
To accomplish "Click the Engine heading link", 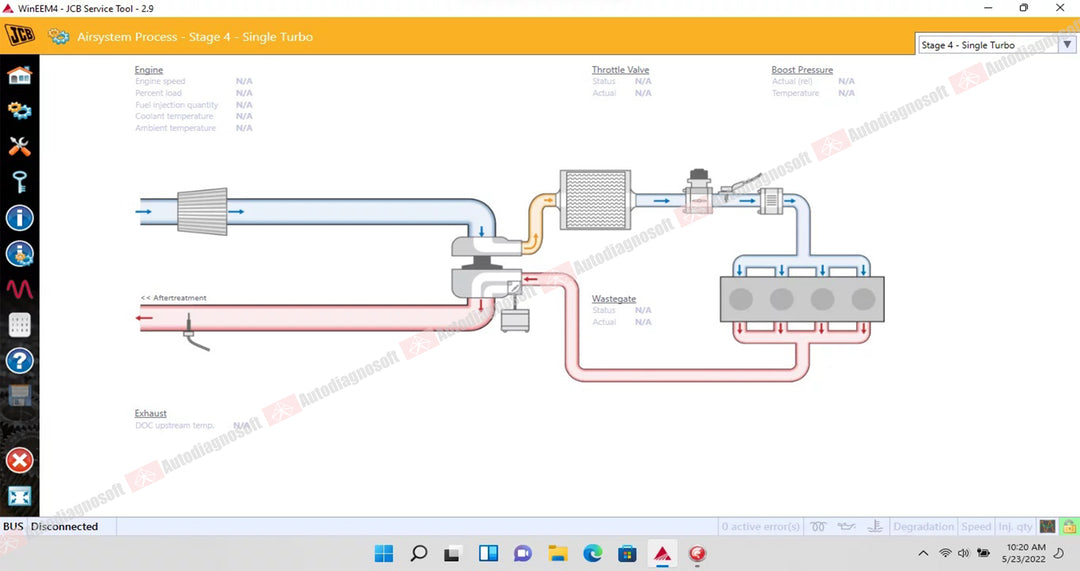I will [149, 70].
